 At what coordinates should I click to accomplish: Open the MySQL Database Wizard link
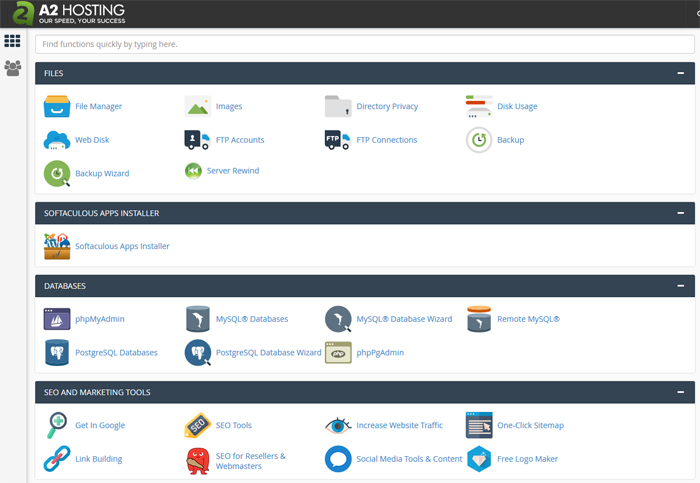click(404, 319)
